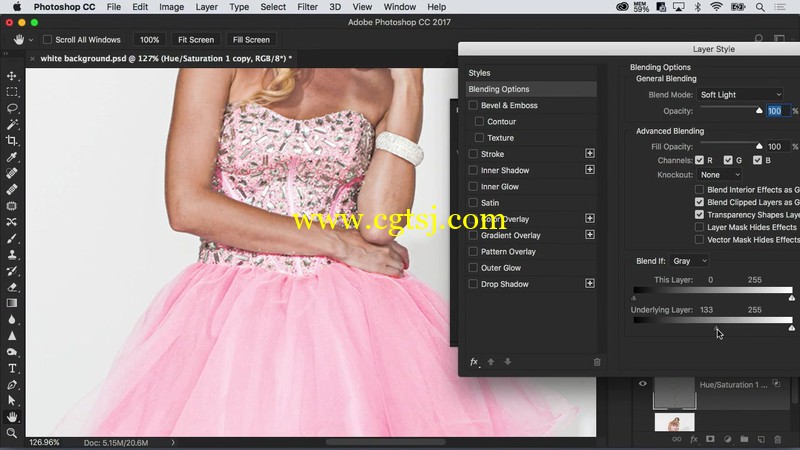800x450 pixels.
Task: Select the Crop tool
Action: 12,141
